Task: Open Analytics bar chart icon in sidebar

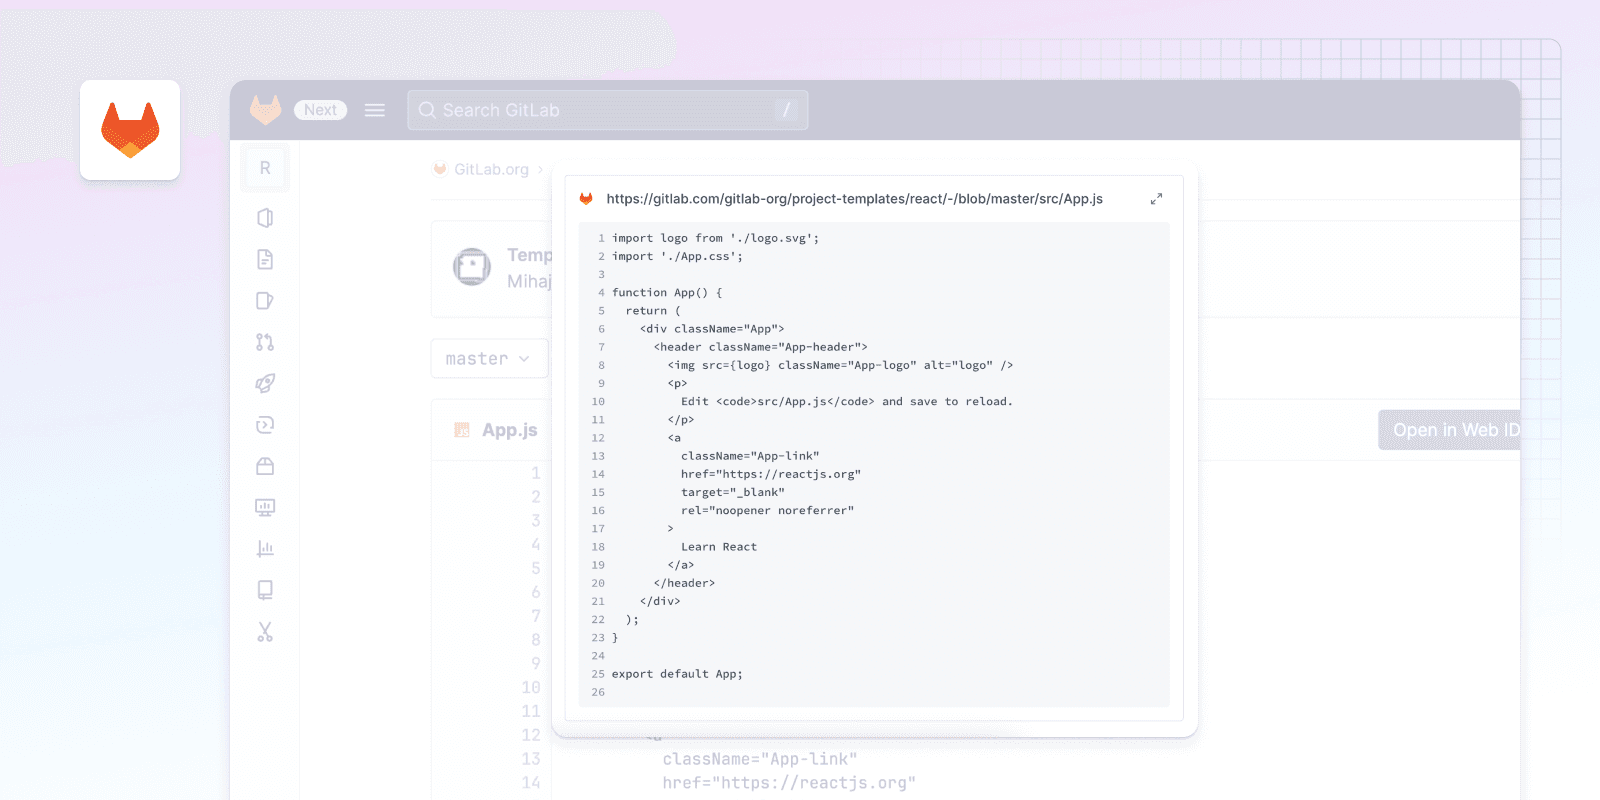Action: pyautogui.click(x=265, y=548)
